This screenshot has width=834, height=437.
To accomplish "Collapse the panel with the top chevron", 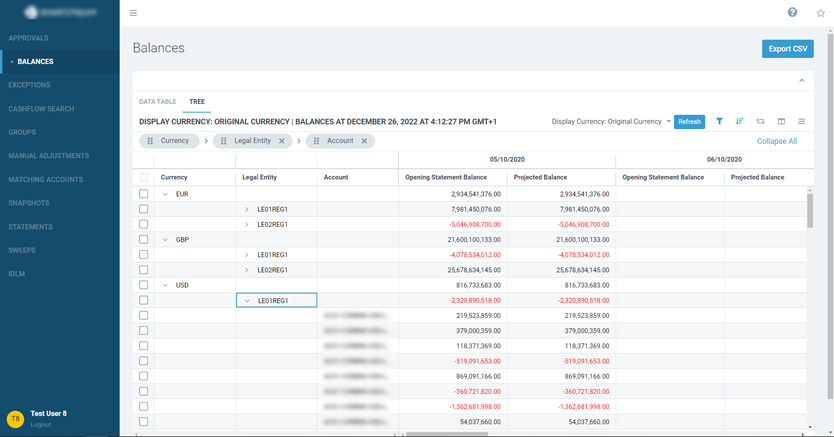I will click(801, 80).
